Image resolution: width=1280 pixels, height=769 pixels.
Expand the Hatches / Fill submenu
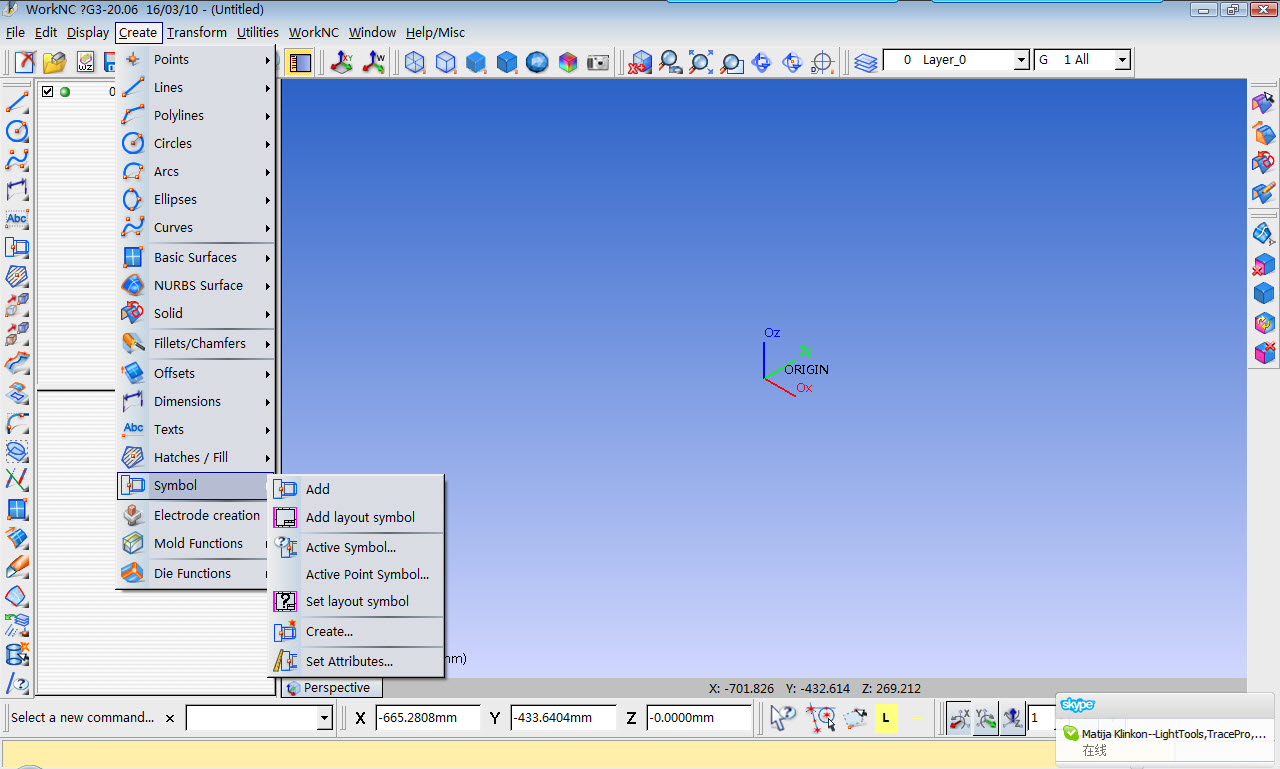tap(195, 457)
